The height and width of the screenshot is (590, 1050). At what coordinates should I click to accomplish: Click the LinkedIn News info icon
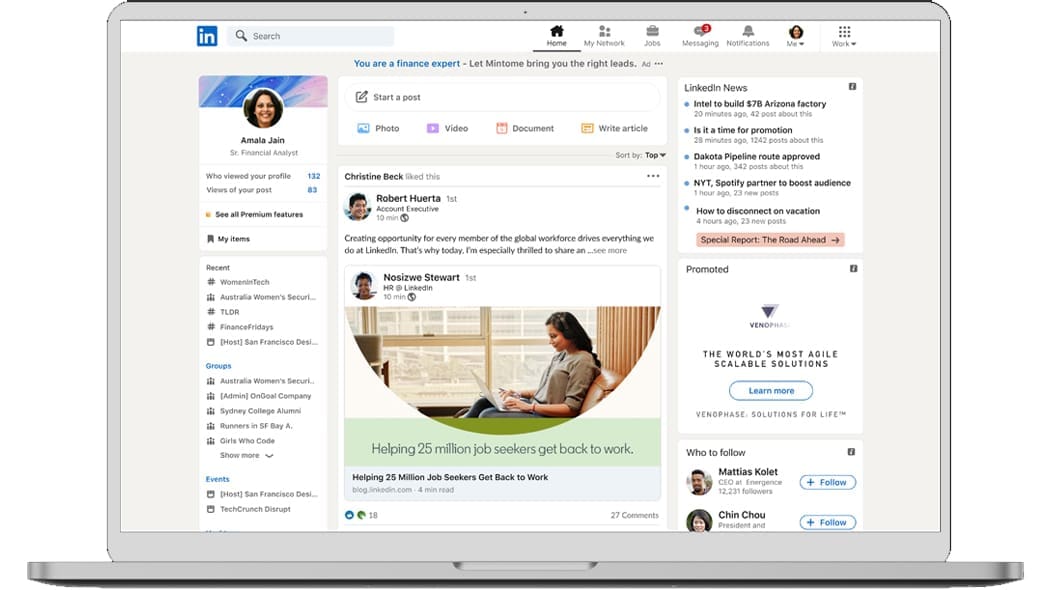pos(852,86)
